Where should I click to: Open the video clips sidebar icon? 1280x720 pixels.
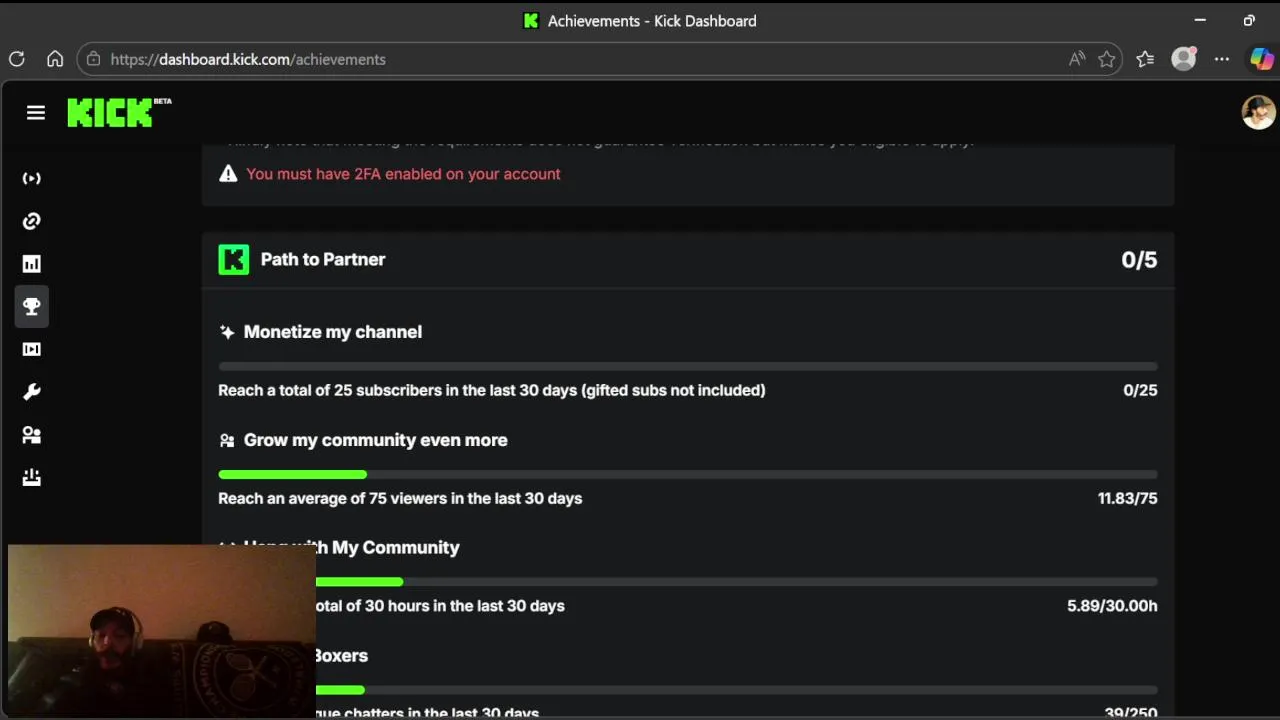[x=32, y=349]
